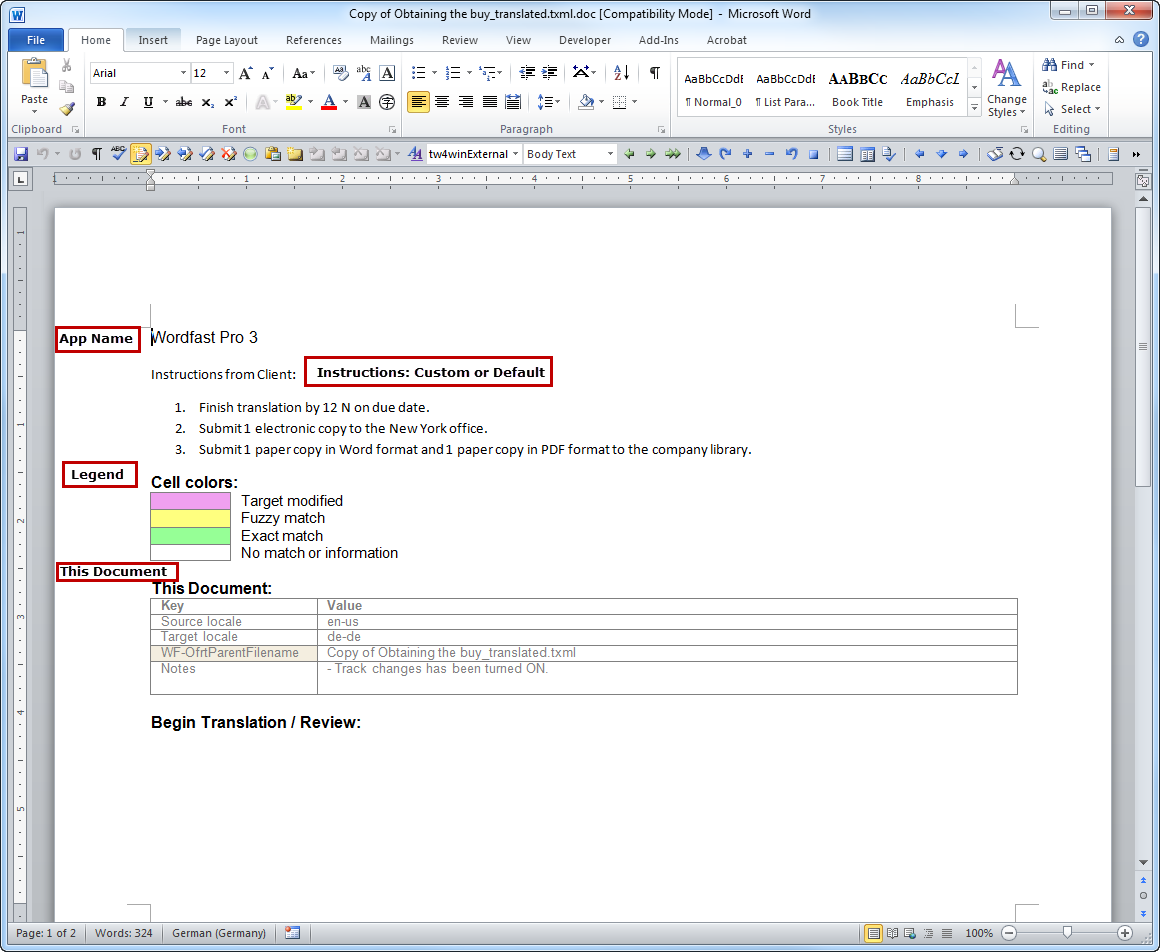This screenshot has width=1160, height=952.
Task: Switch to the Page Layout tab
Action: pyautogui.click(x=226, y=40)
